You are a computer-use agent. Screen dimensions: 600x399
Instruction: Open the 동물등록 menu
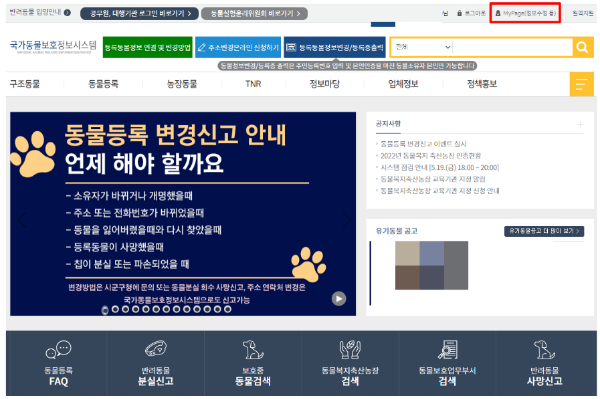coord(103,84)
